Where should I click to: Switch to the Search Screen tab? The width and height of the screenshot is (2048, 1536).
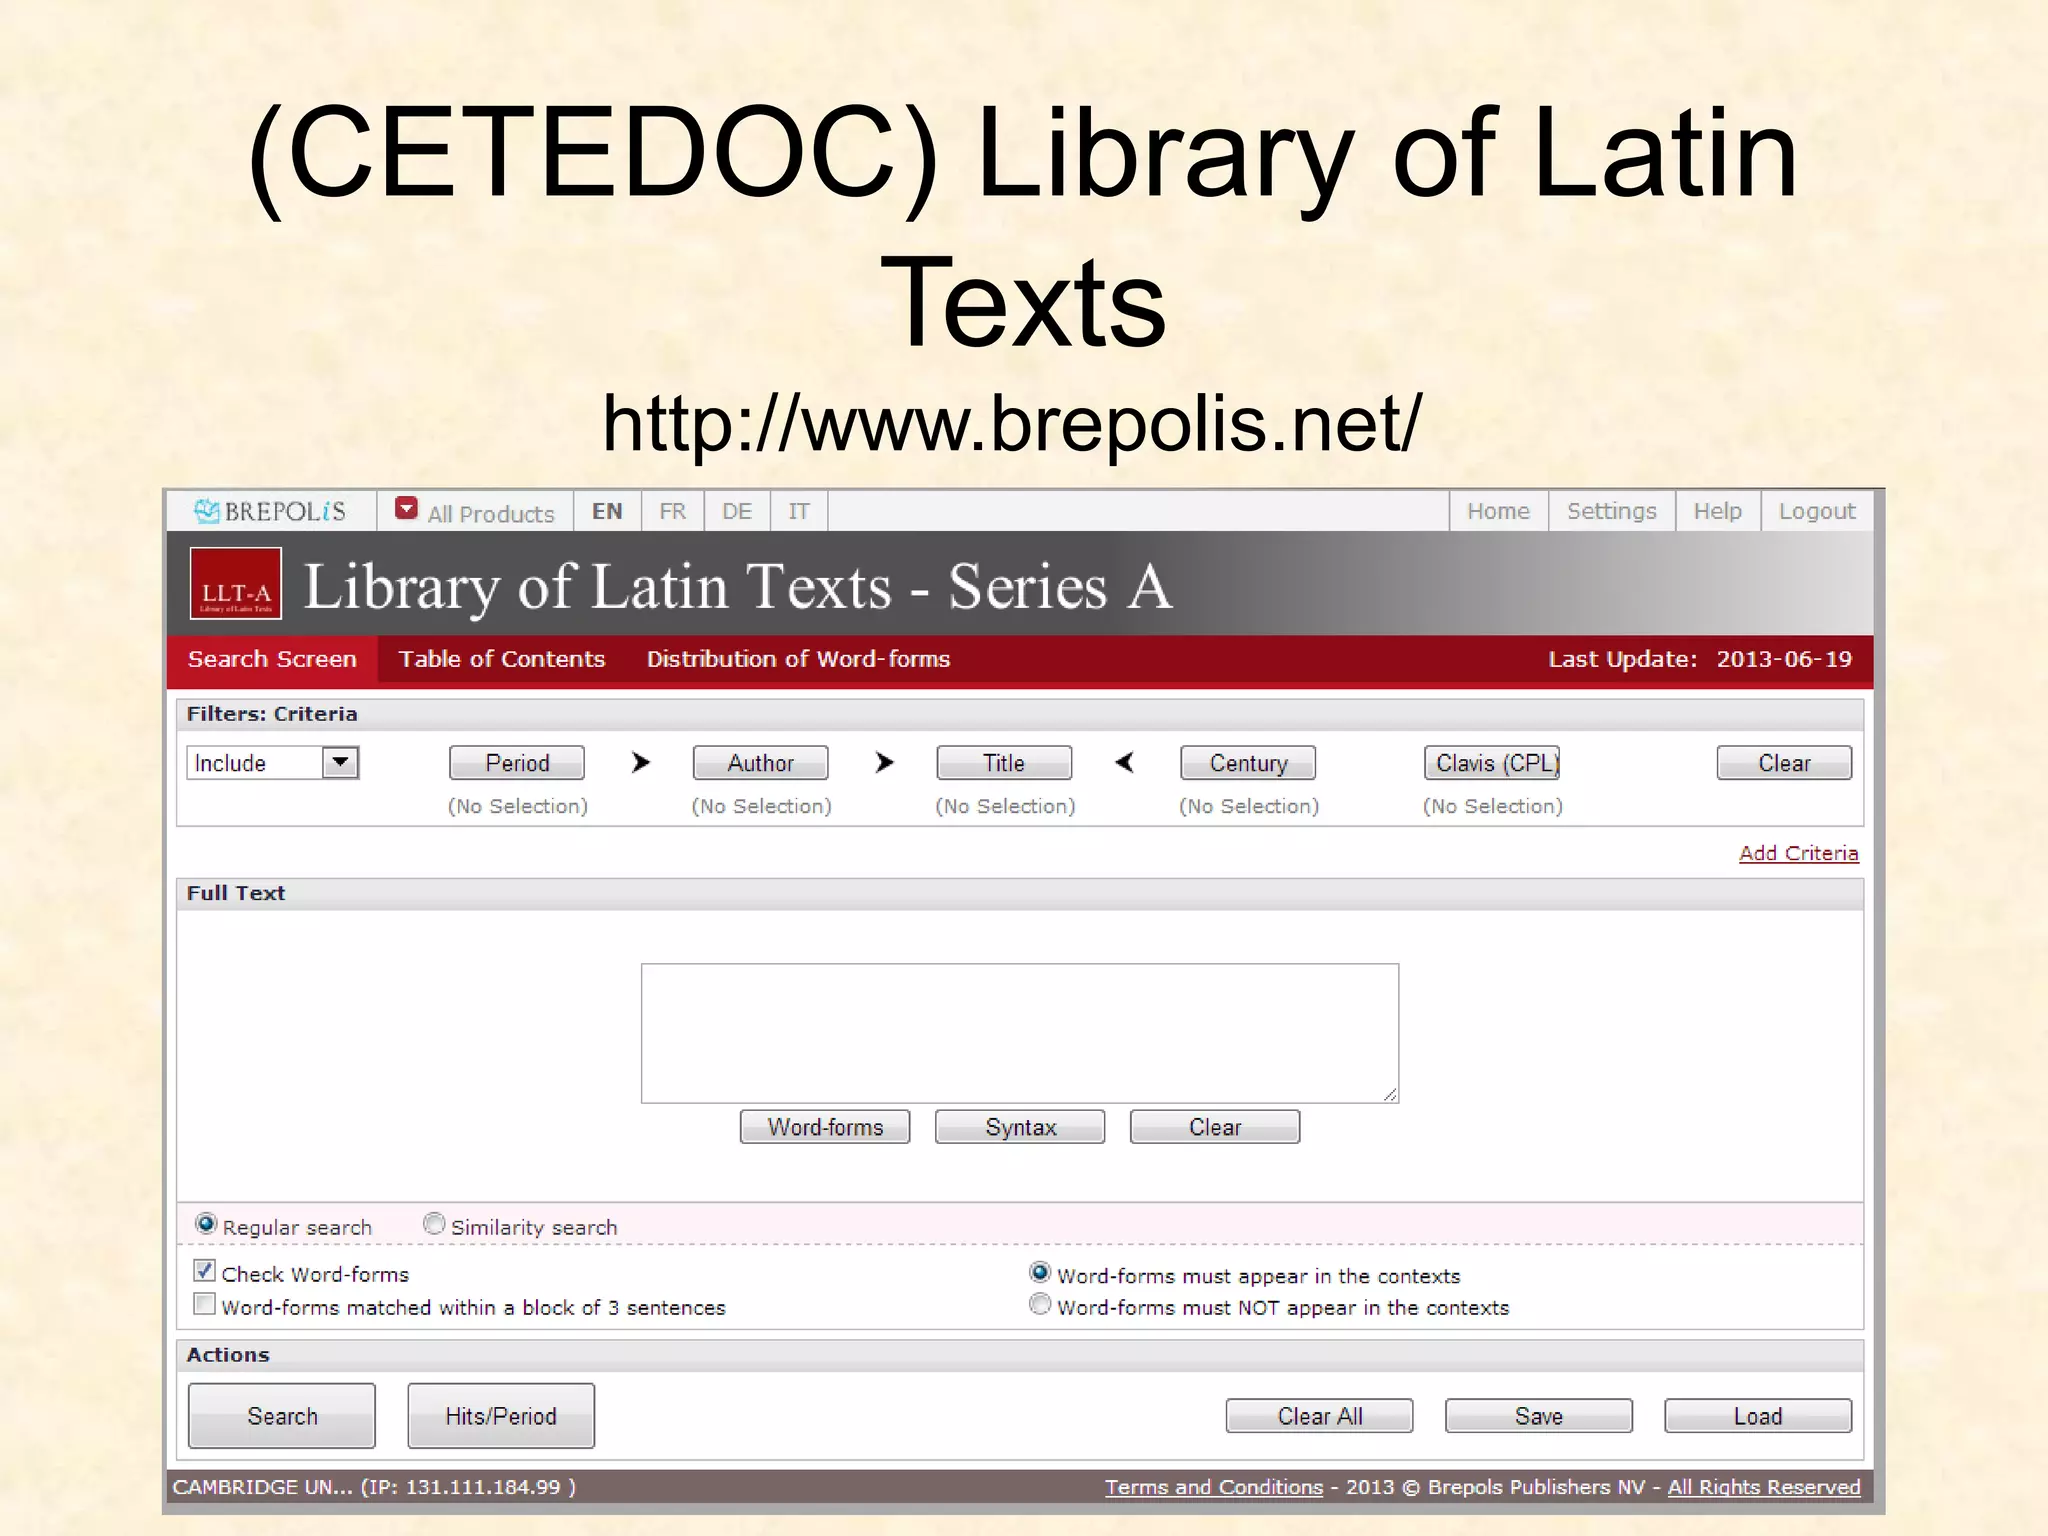tap(272, 659)
